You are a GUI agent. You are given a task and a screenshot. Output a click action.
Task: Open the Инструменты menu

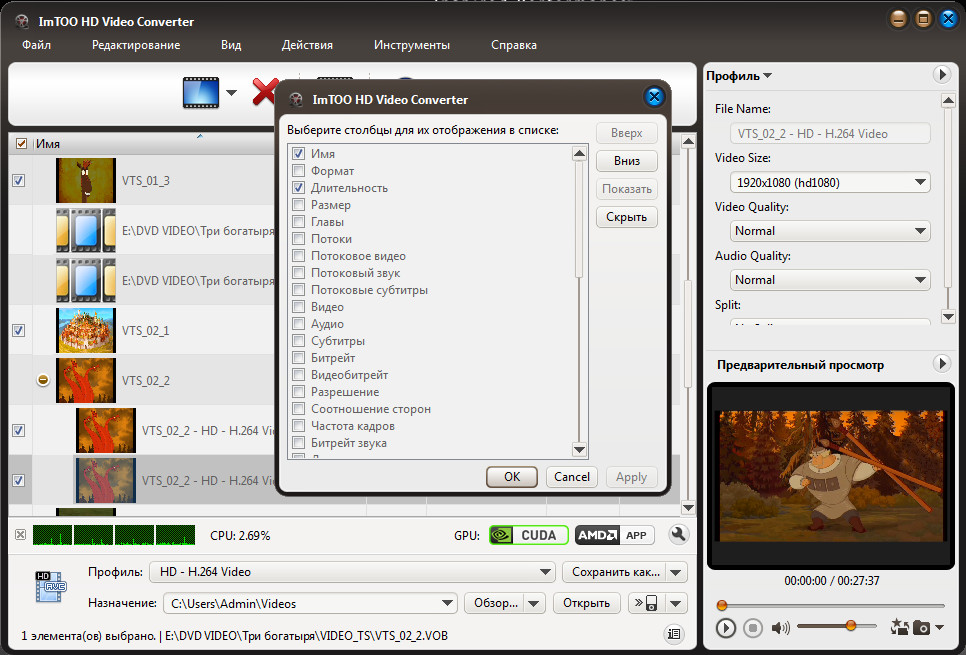(x=411, y=45)
